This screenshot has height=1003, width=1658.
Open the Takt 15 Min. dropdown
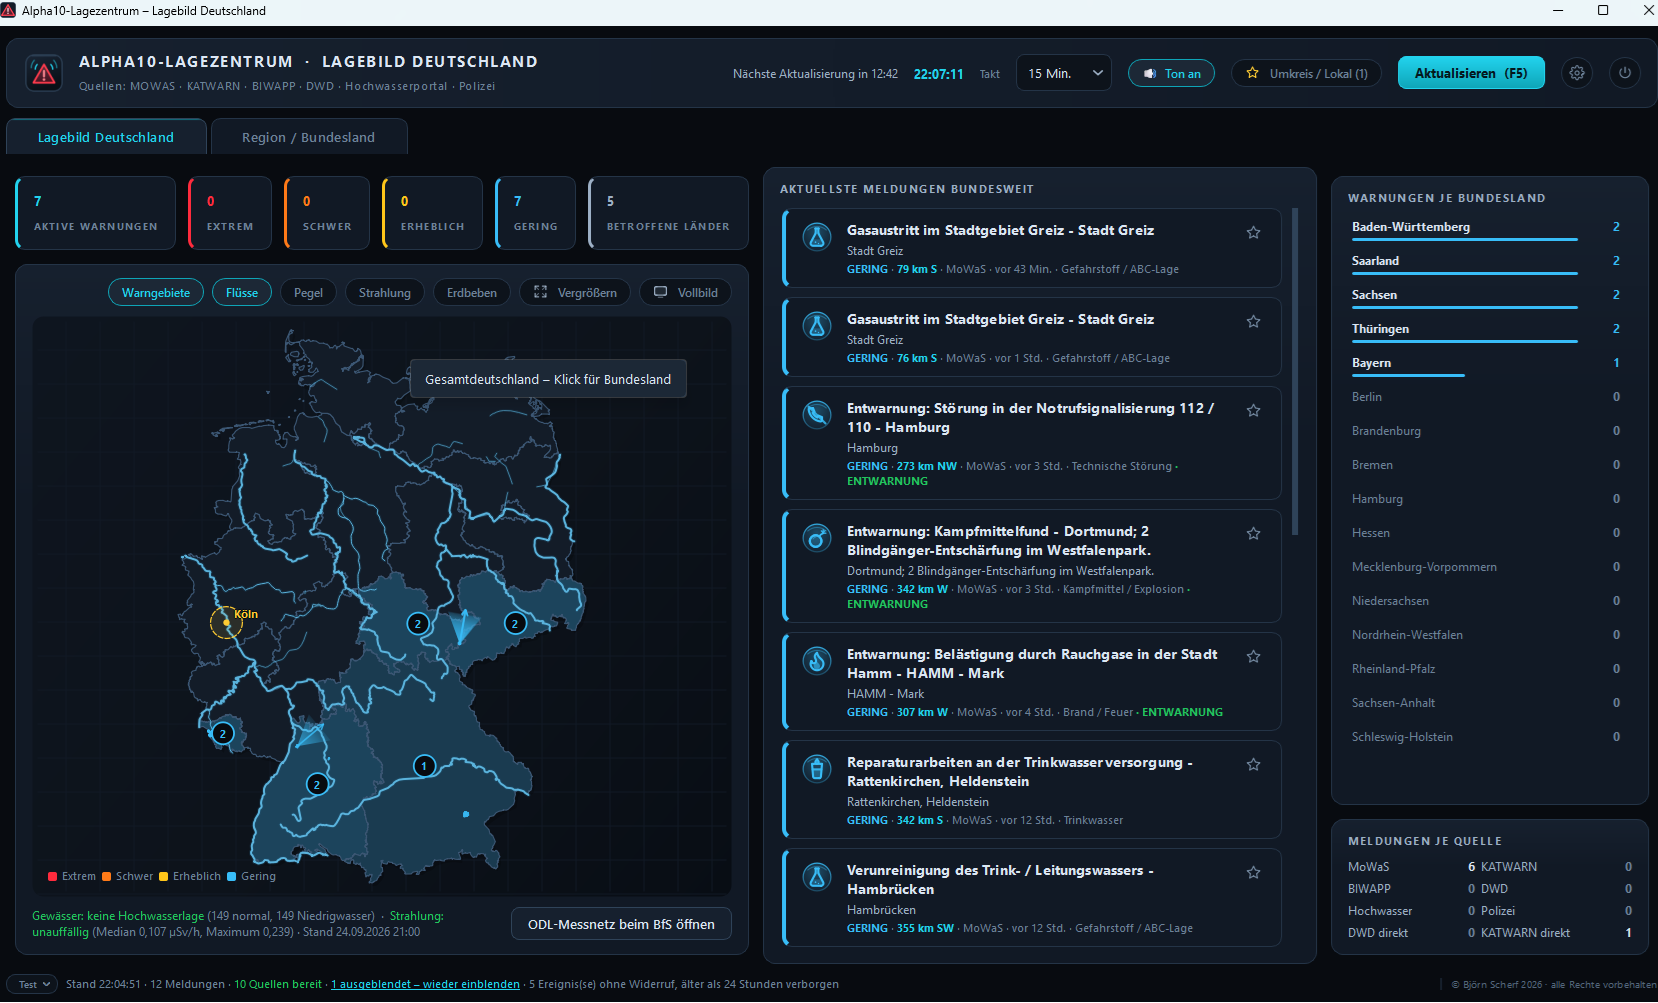coord(1064,73)
